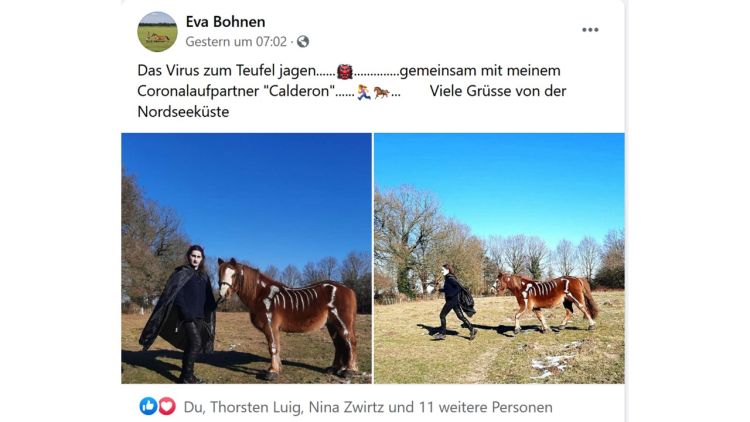This screenshot has height=422, width=750.
Task: Open the right photo of woman running
Action: pyautogui.click(x=499, y=258)
